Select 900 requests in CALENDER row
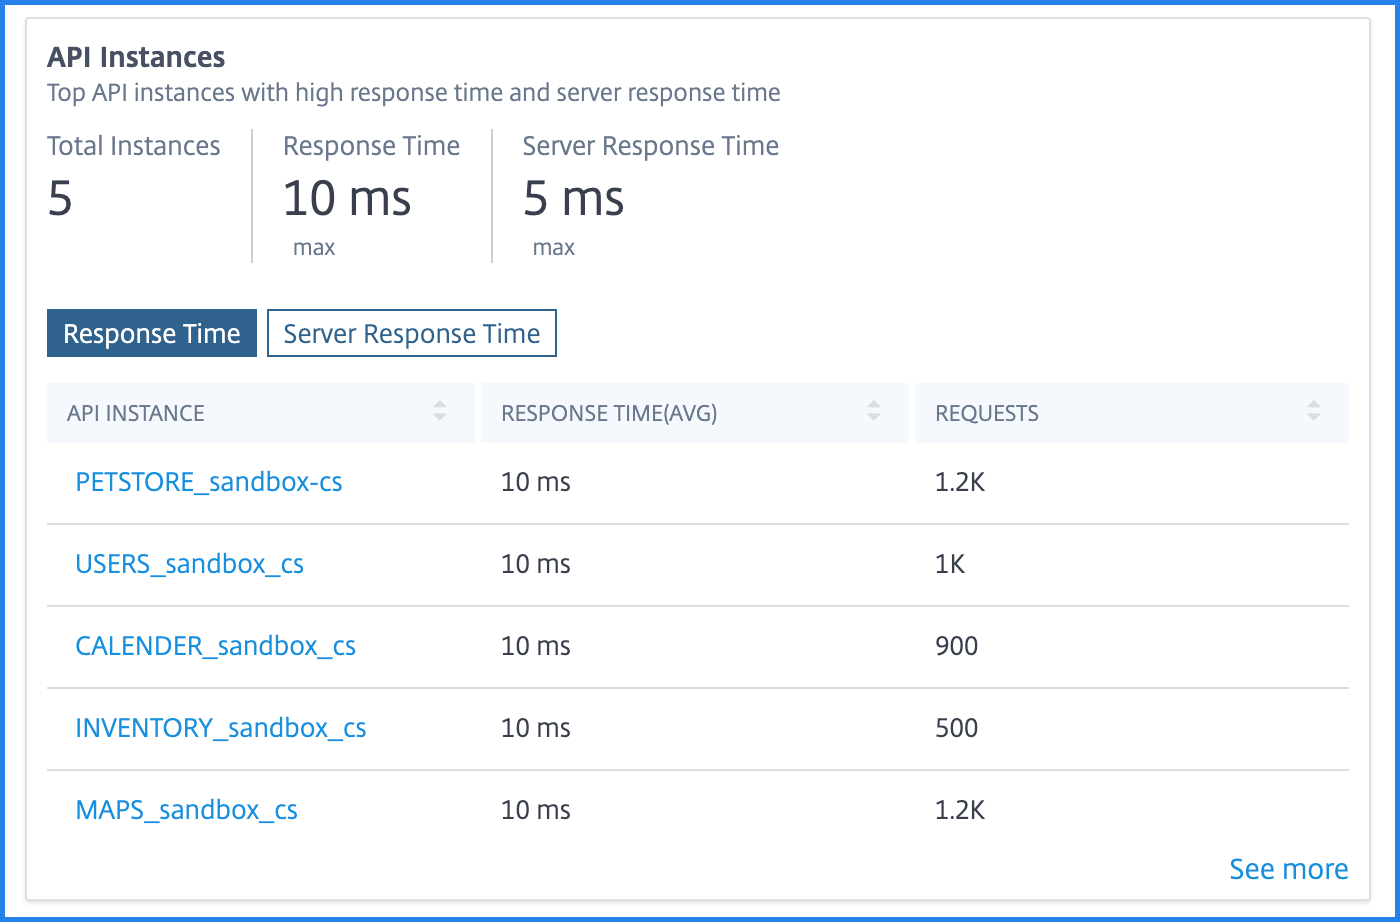This screenshot has height=922, width=1400. pyautogui.click(x=957, y=646)
